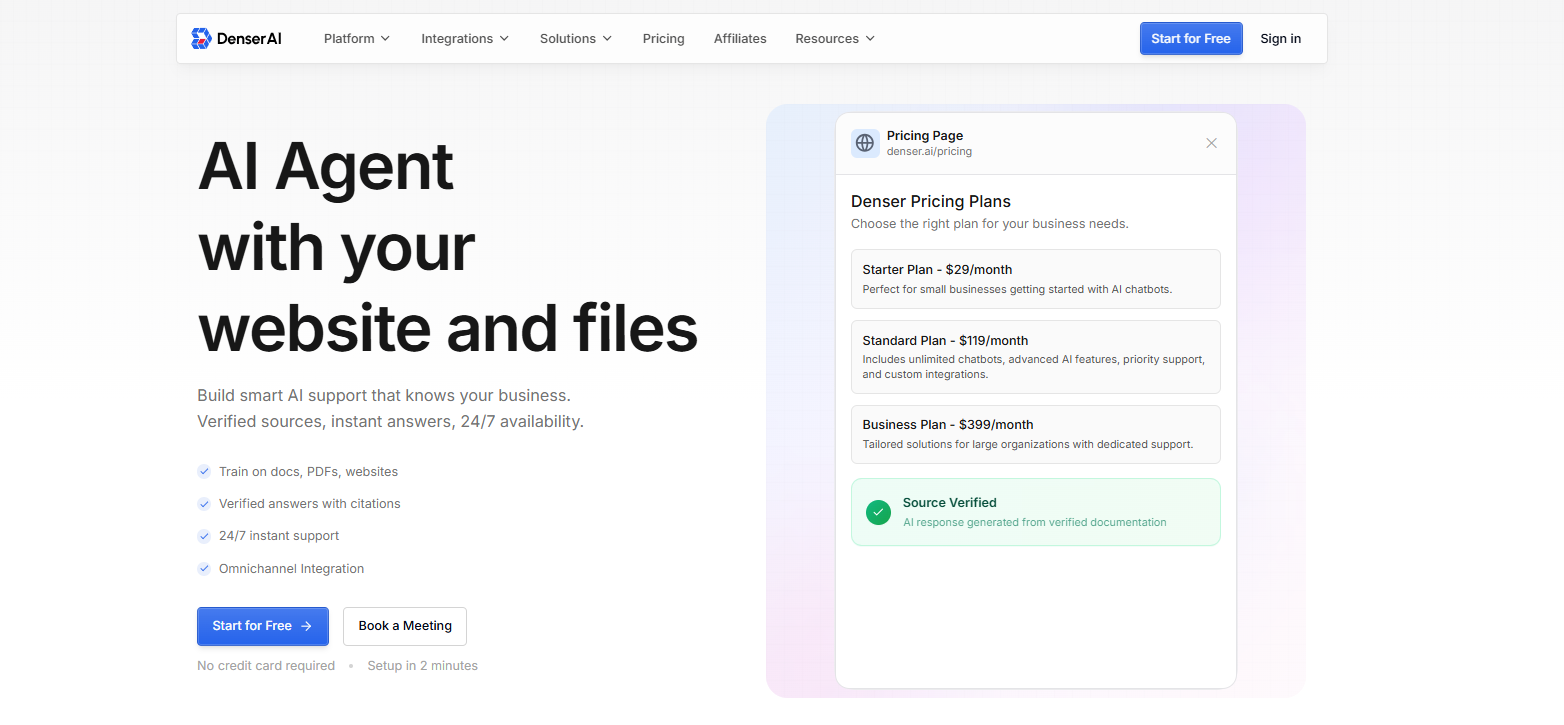
Task: Expand the Solutions menu
Action: tap(575, 39)
